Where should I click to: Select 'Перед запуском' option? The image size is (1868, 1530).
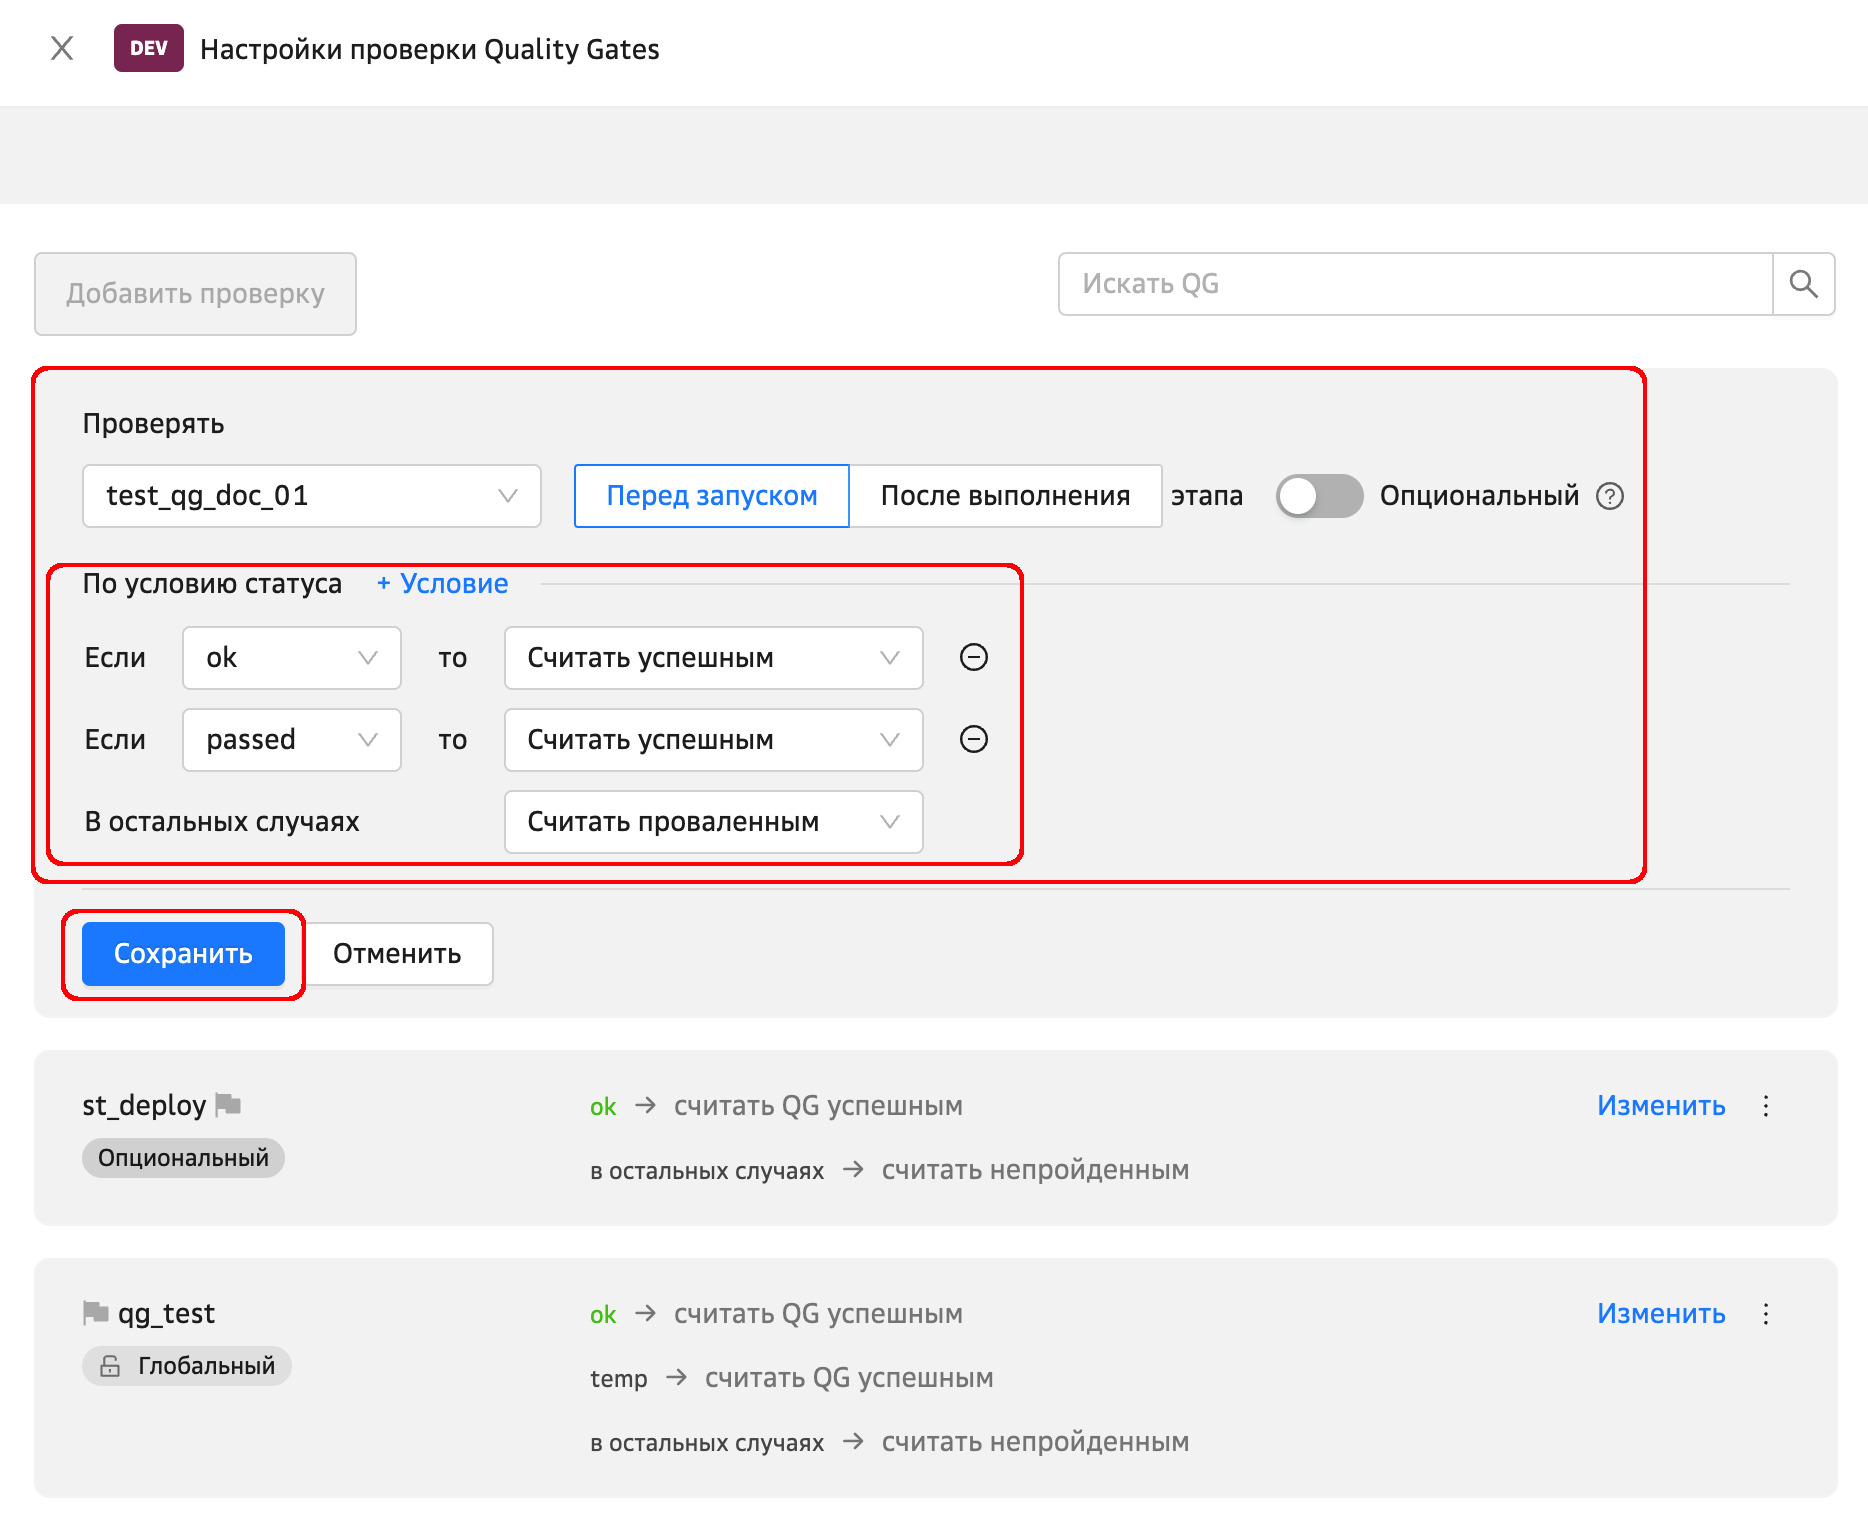pyautogui.click(x=711, y=496)
